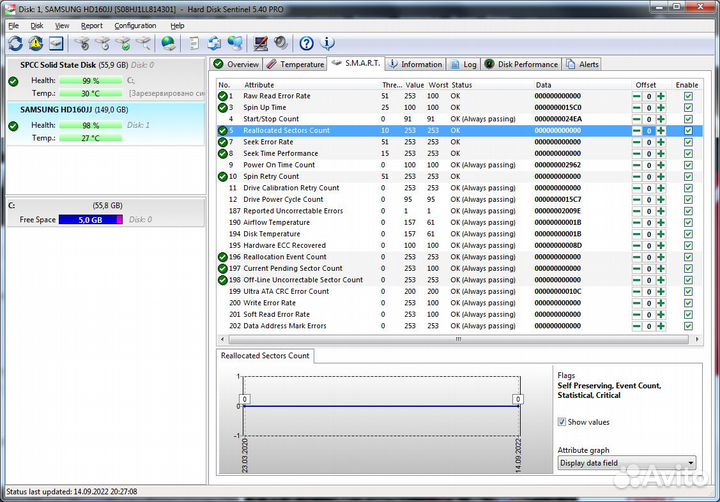Viewport: 720px width, 502px height.
Task: Switch to the Disk Performance tab
Action: pyautogui.click(x=522, y=64)
